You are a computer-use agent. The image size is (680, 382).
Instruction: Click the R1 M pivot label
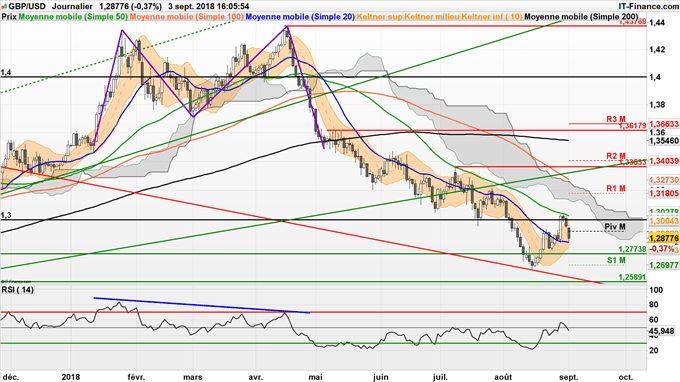click(x=616, y=189)
